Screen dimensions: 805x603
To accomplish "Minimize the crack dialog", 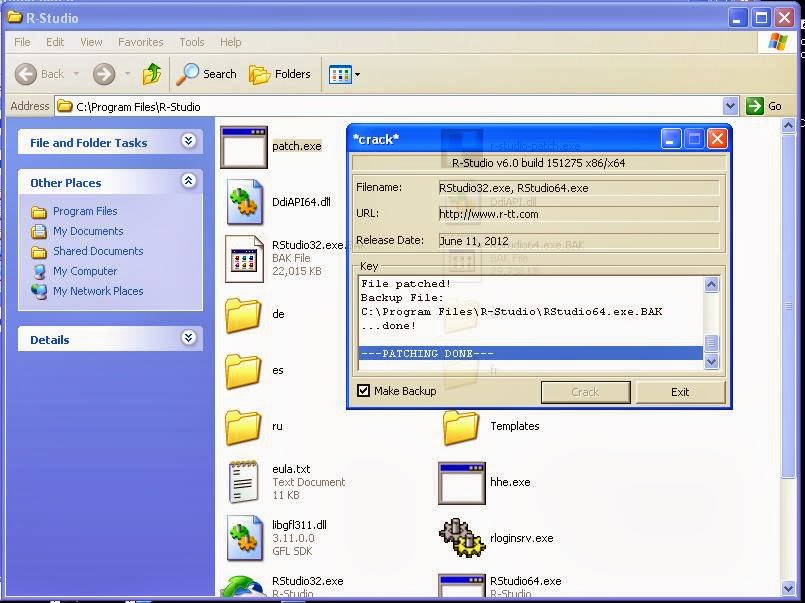I will point(670,139).
